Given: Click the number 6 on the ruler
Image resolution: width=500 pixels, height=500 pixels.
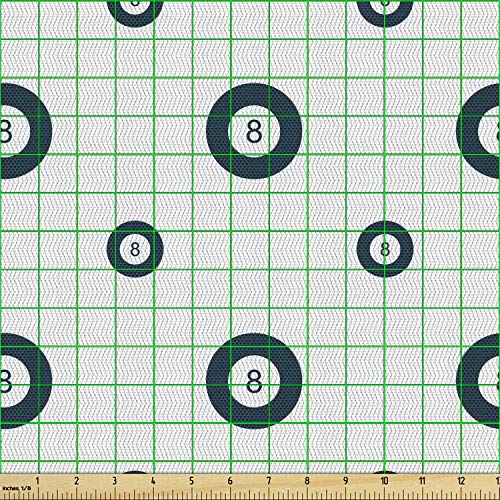Looking at the screenshot, I should click(x=230, y=481).
